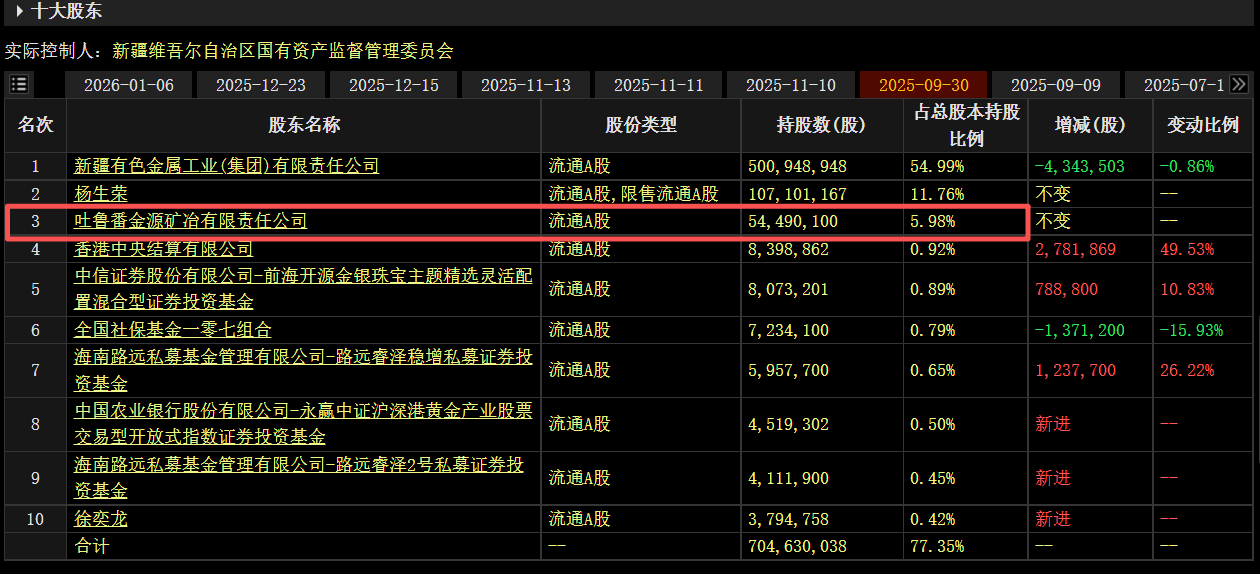The height and width of the screenshot is (574, 1260).
Task: Click the share count 5,957,700
Action: click(788, 370)
